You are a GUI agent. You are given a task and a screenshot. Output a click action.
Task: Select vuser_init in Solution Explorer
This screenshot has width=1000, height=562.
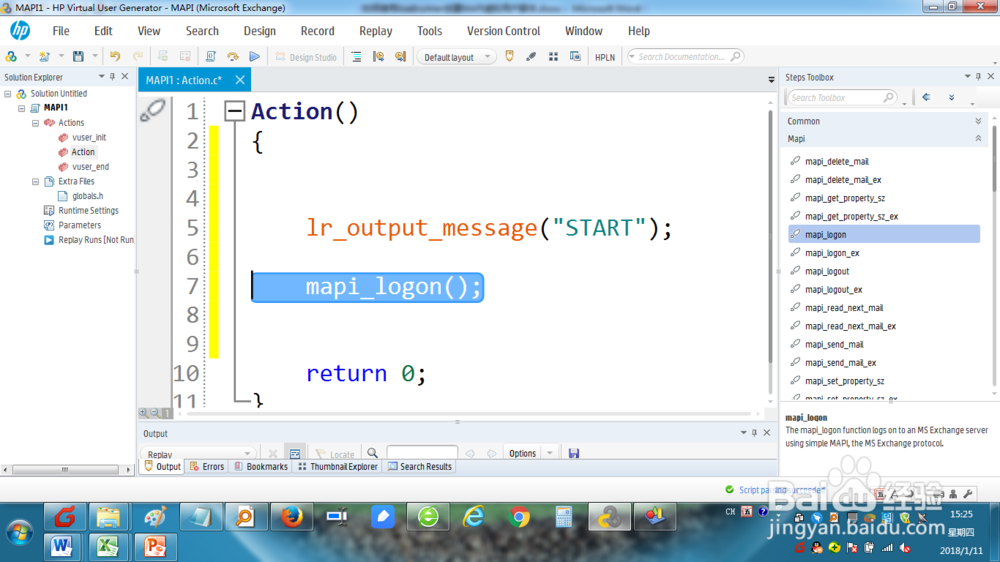point(89,137)
